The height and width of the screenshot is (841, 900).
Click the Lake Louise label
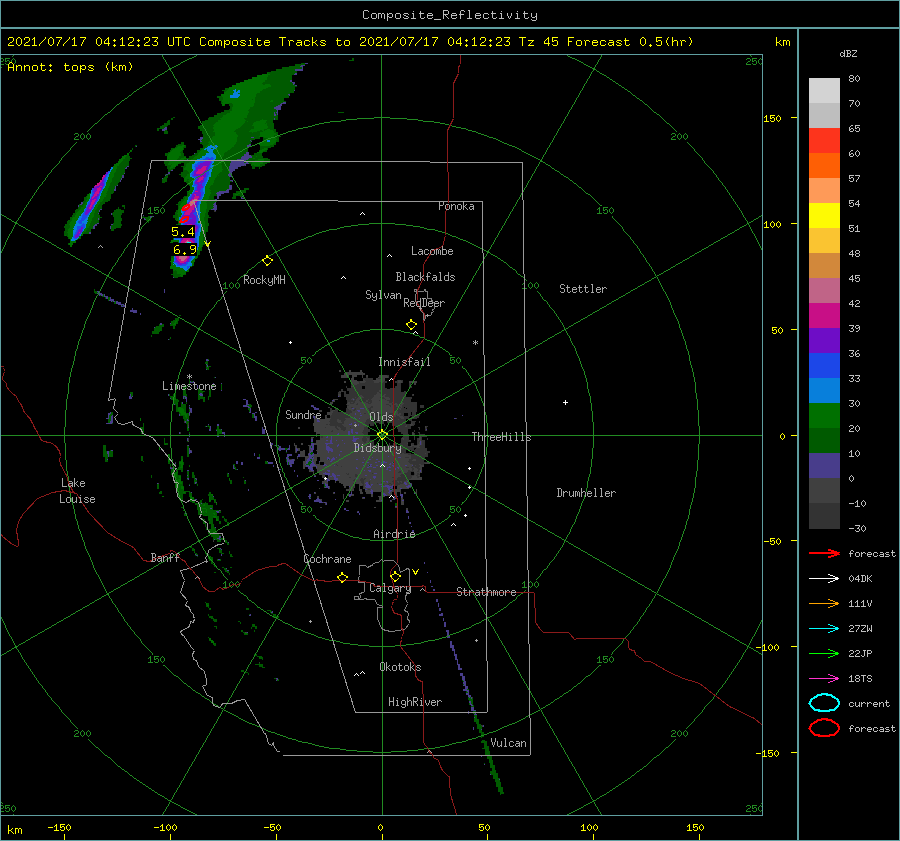point(77,491)
